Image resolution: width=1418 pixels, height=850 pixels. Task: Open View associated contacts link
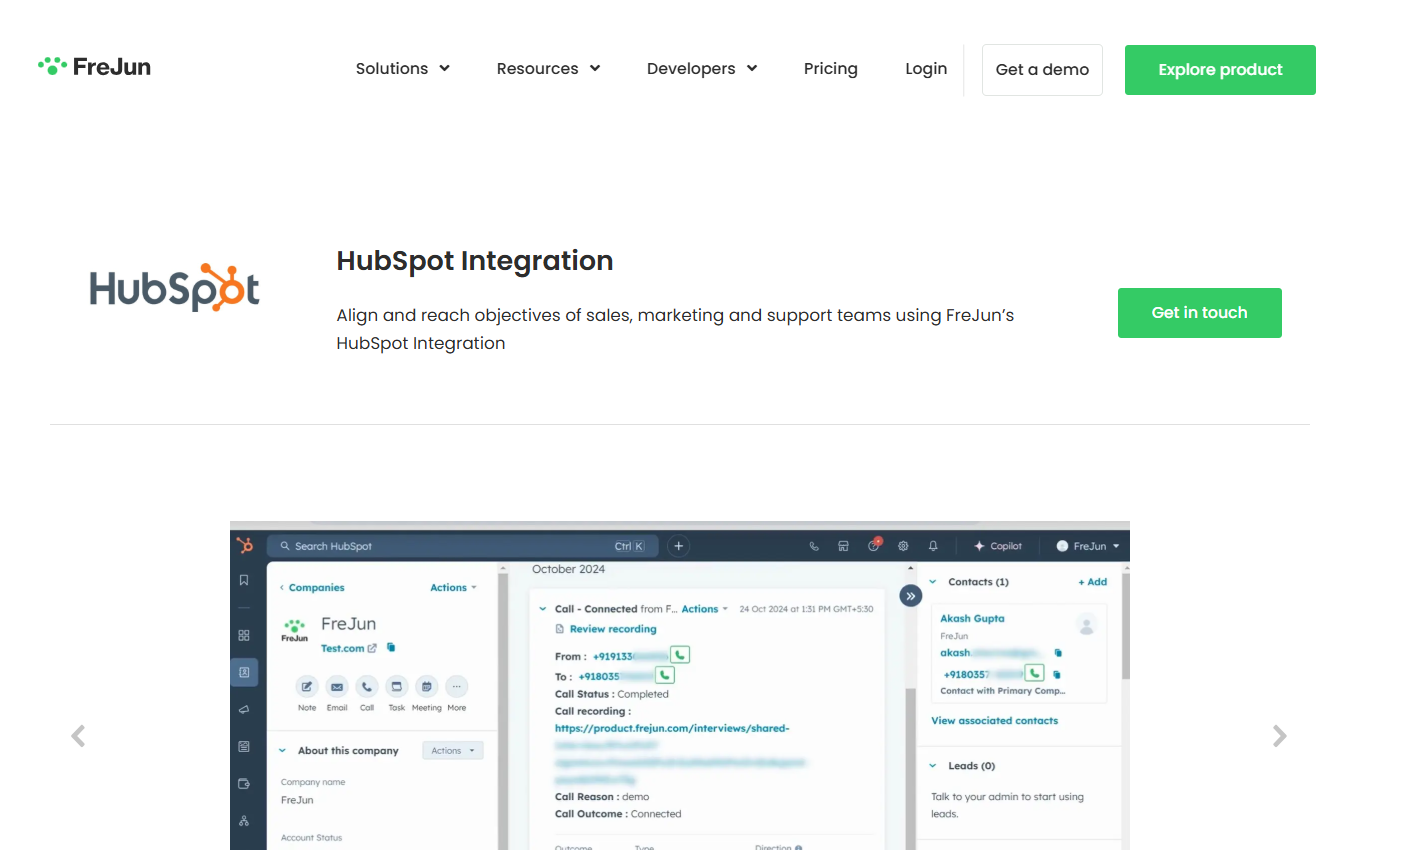(994, 720)
